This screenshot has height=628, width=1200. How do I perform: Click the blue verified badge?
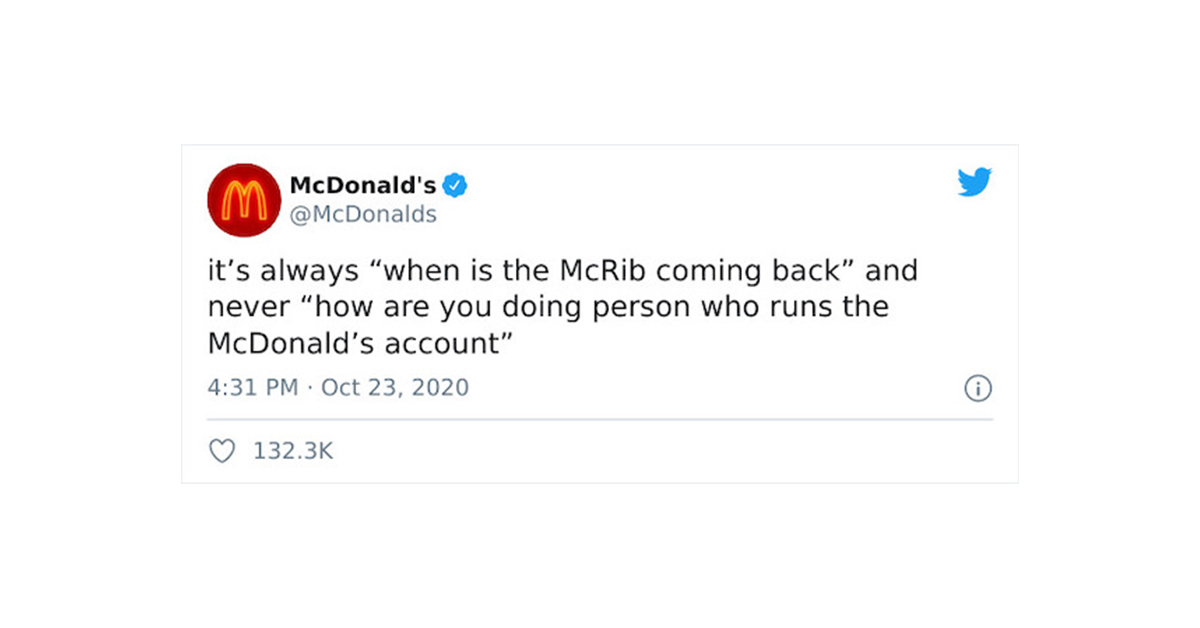[456, 185]
